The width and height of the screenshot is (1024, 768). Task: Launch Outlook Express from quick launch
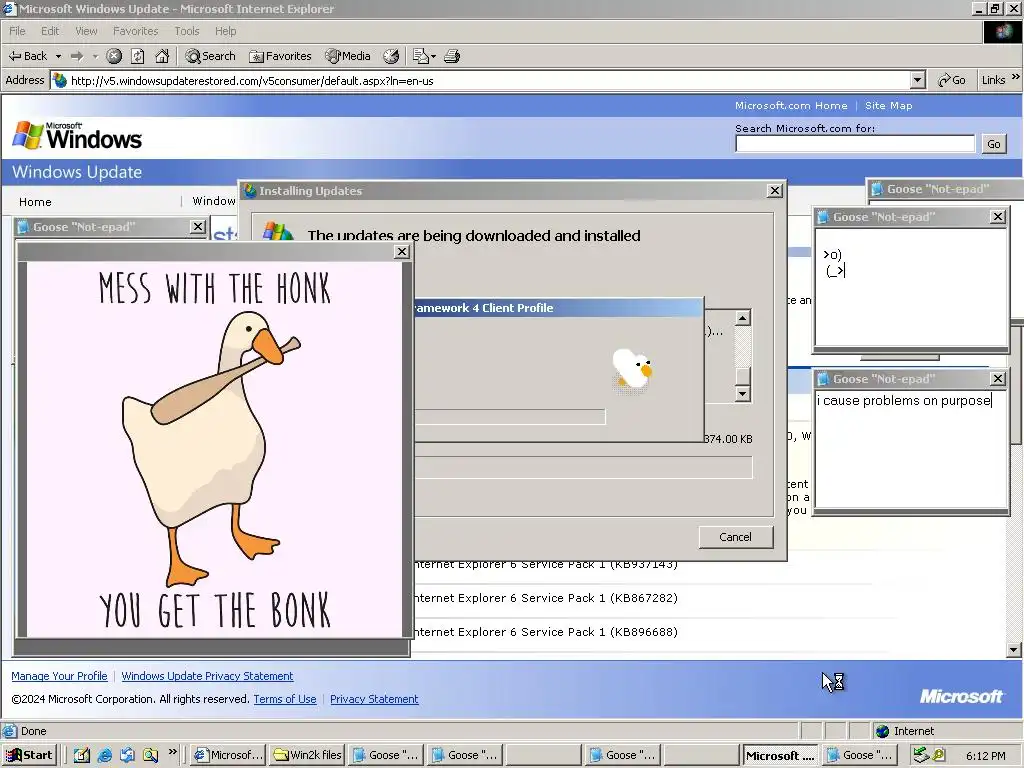[127, 756]
